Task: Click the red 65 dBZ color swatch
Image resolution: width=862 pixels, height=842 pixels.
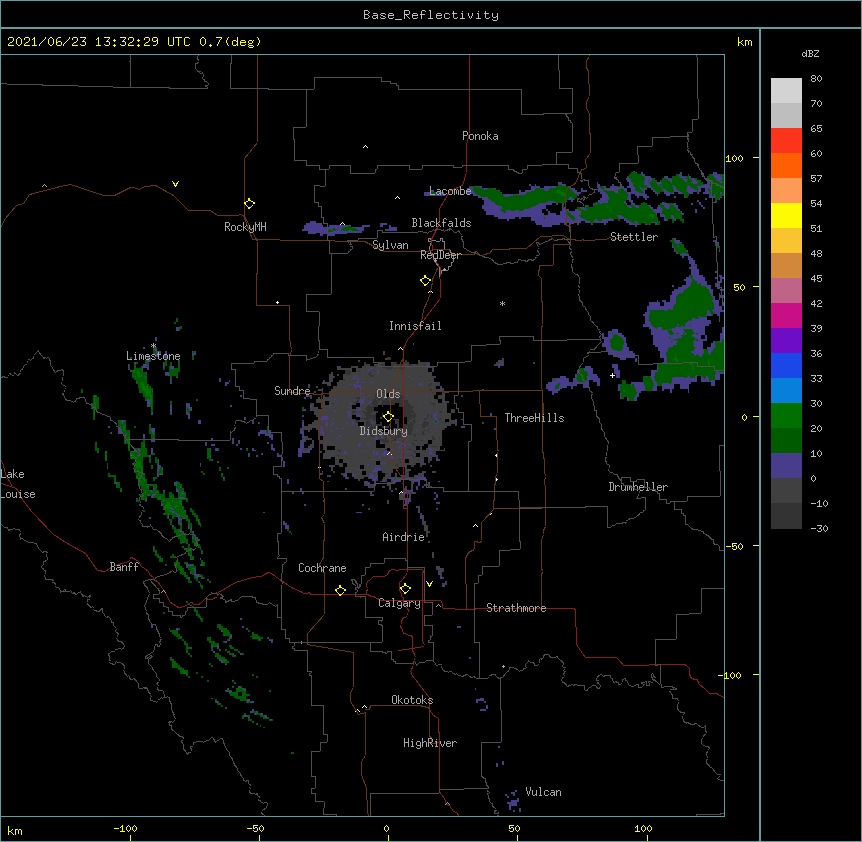Action: tap(786, 140)
